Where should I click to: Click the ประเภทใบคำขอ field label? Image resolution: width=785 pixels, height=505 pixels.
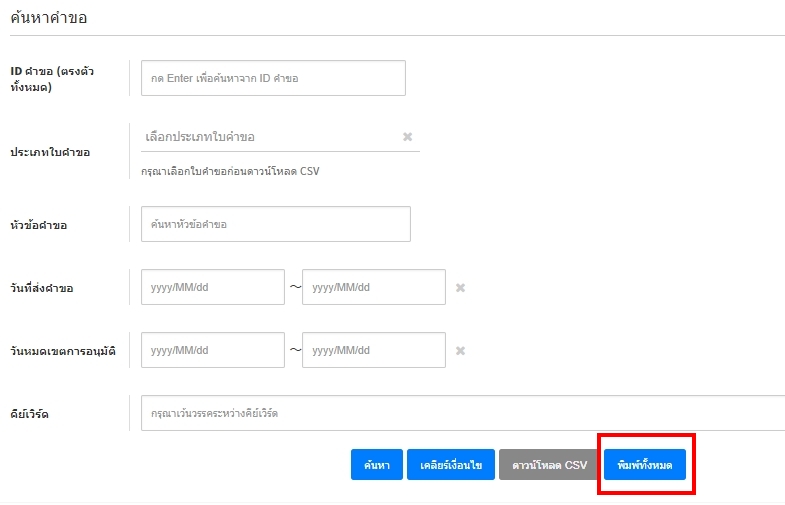point(50,153)
